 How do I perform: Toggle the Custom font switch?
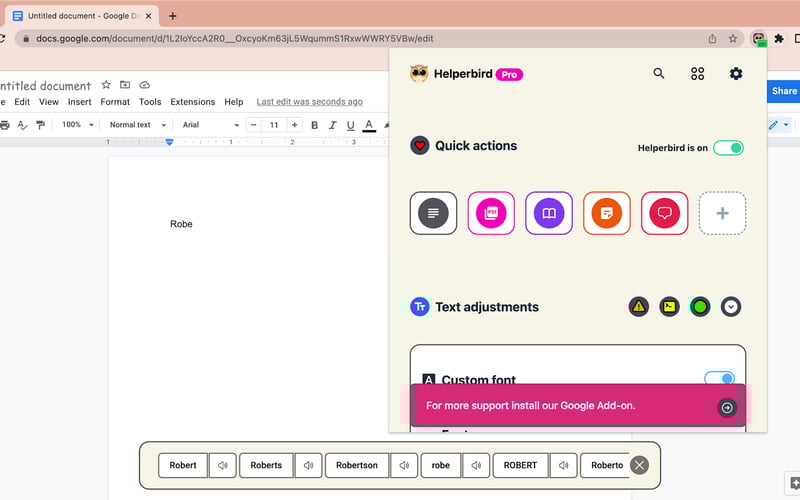tap(719, 378)
